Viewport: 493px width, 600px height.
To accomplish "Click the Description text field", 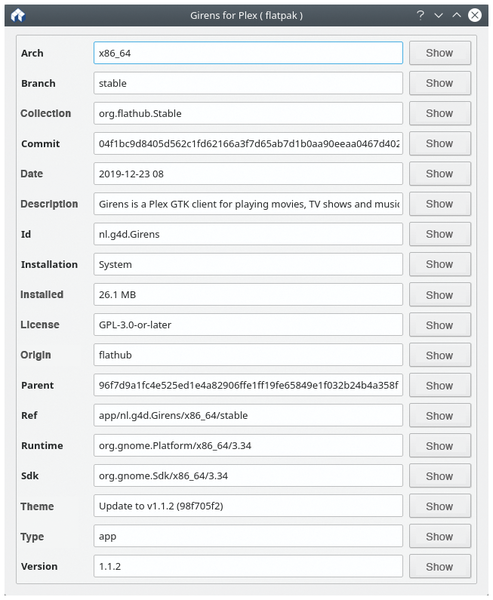I will [x=248, y=204].
